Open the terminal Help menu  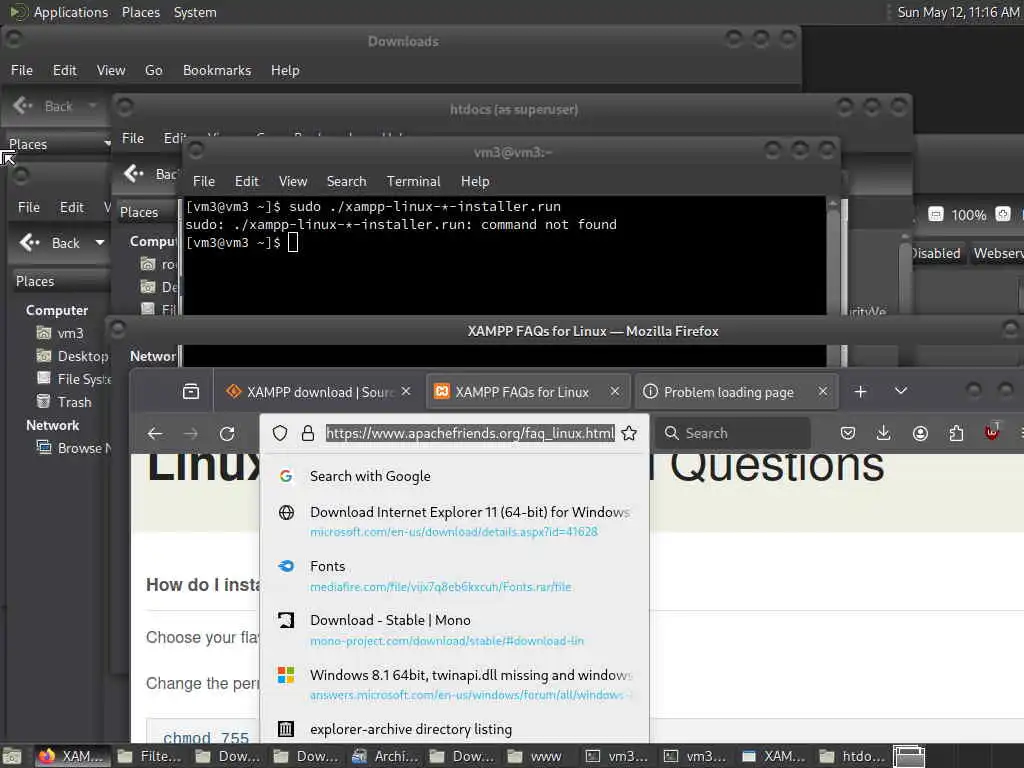pyautogui.click(x=475, y=182)
